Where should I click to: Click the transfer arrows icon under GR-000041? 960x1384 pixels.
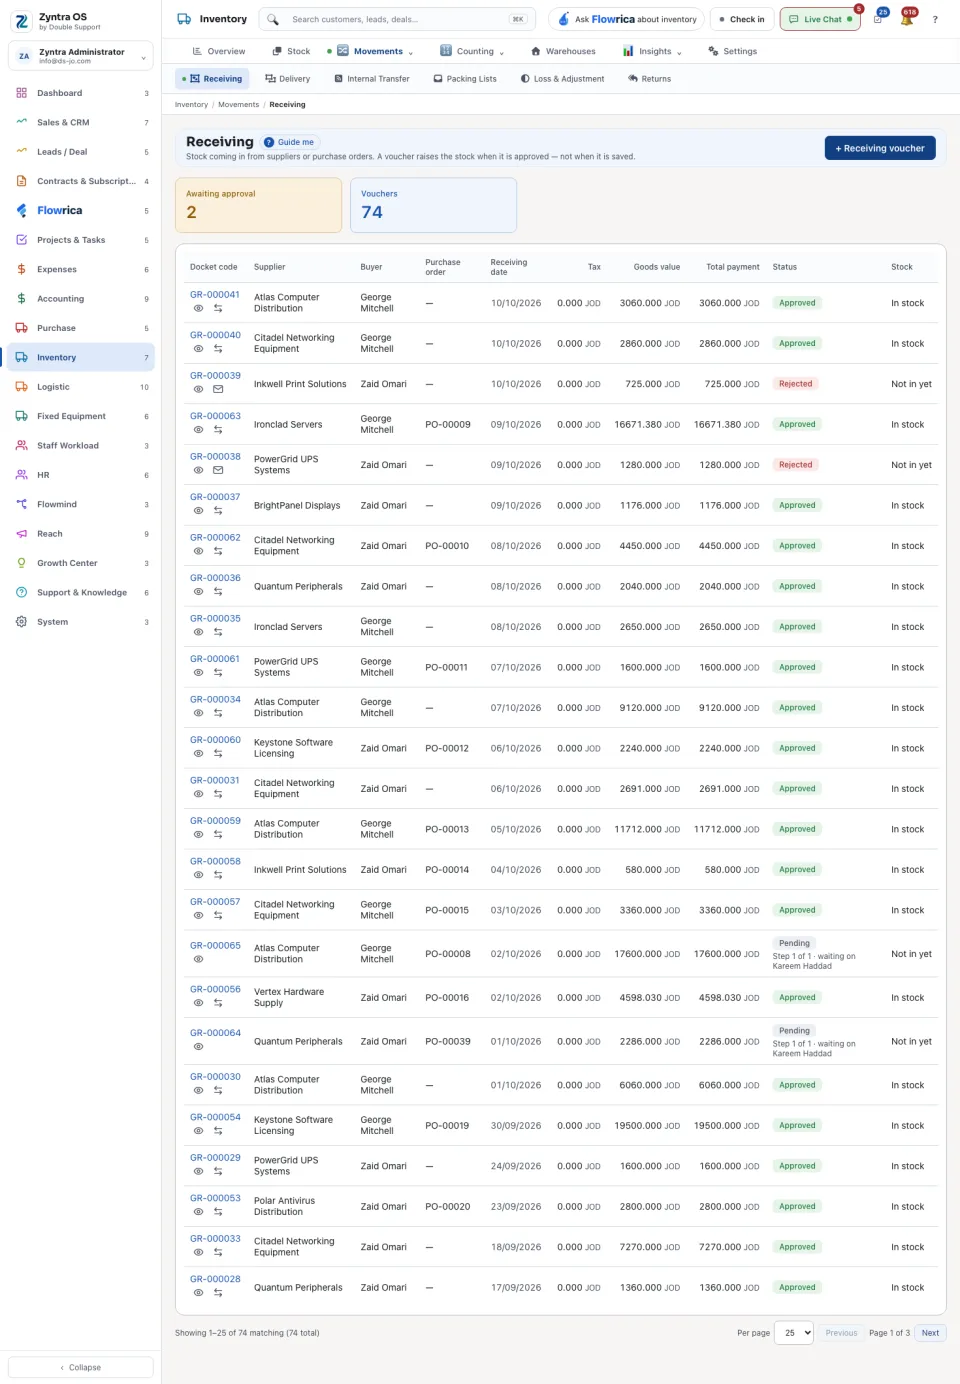click(218, 308)
